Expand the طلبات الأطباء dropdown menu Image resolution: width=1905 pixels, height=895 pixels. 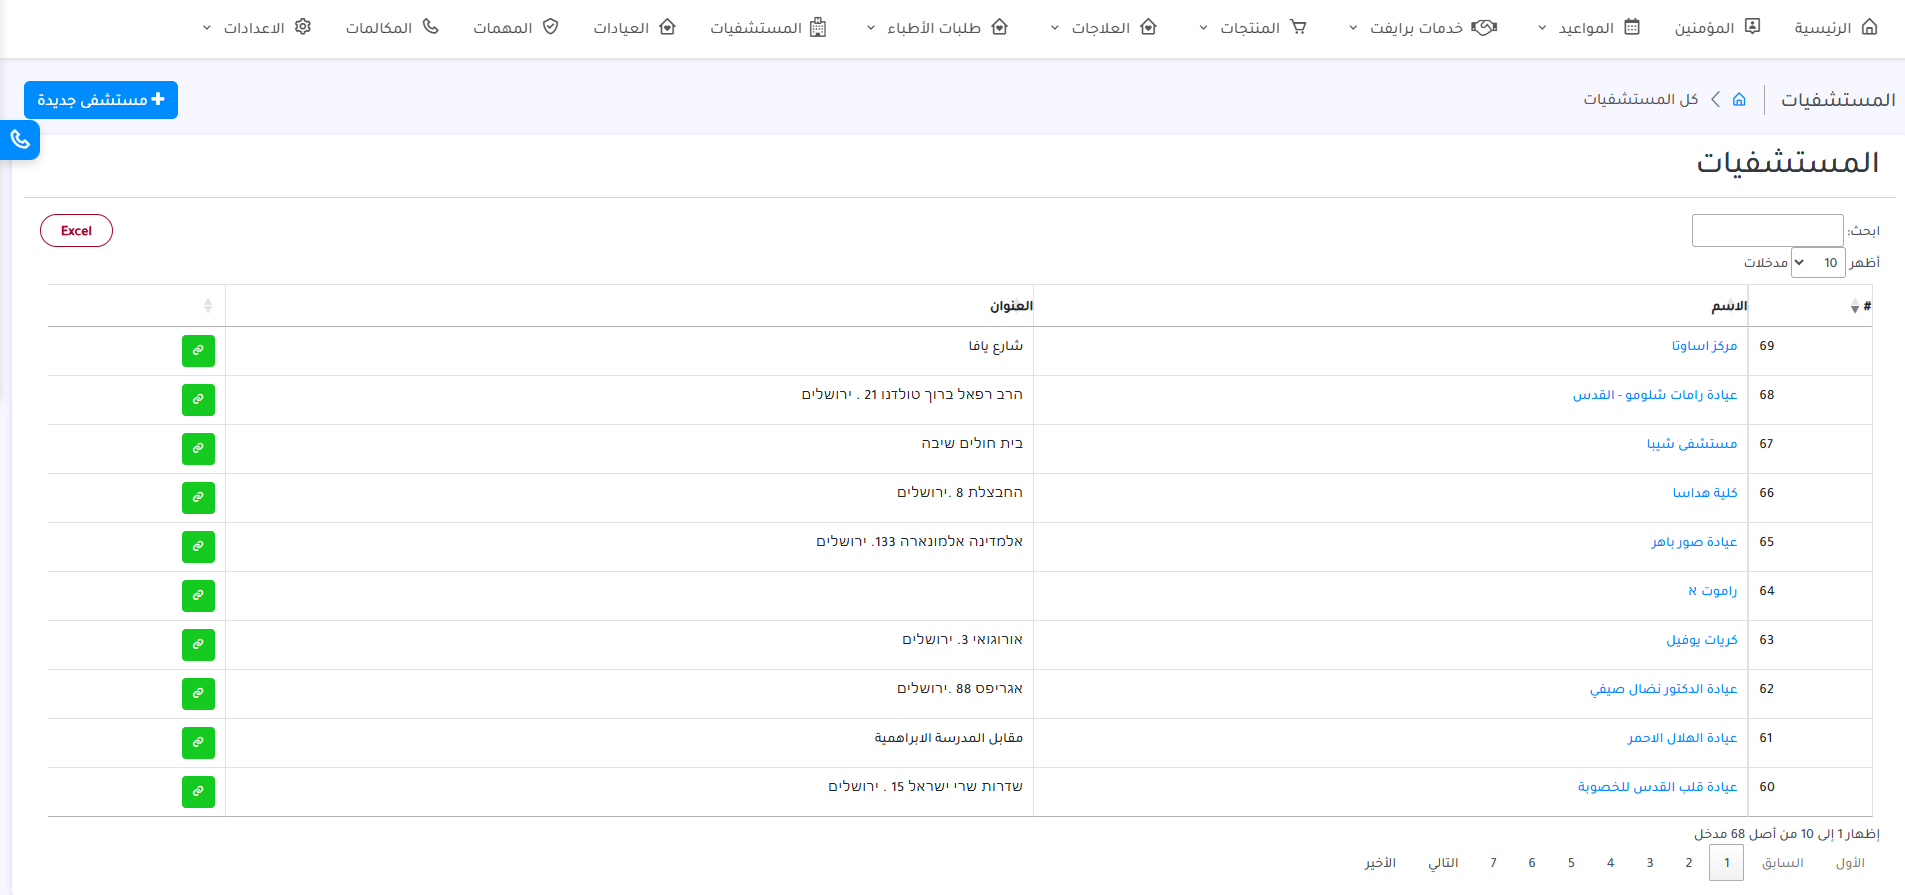(x=937, y=28)
